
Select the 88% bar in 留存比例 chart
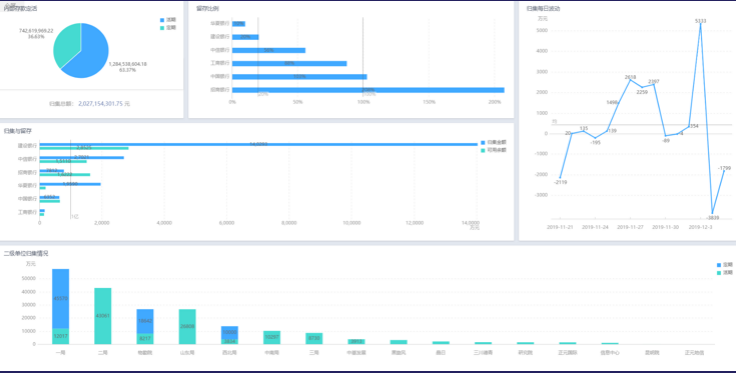coord(290,63)
